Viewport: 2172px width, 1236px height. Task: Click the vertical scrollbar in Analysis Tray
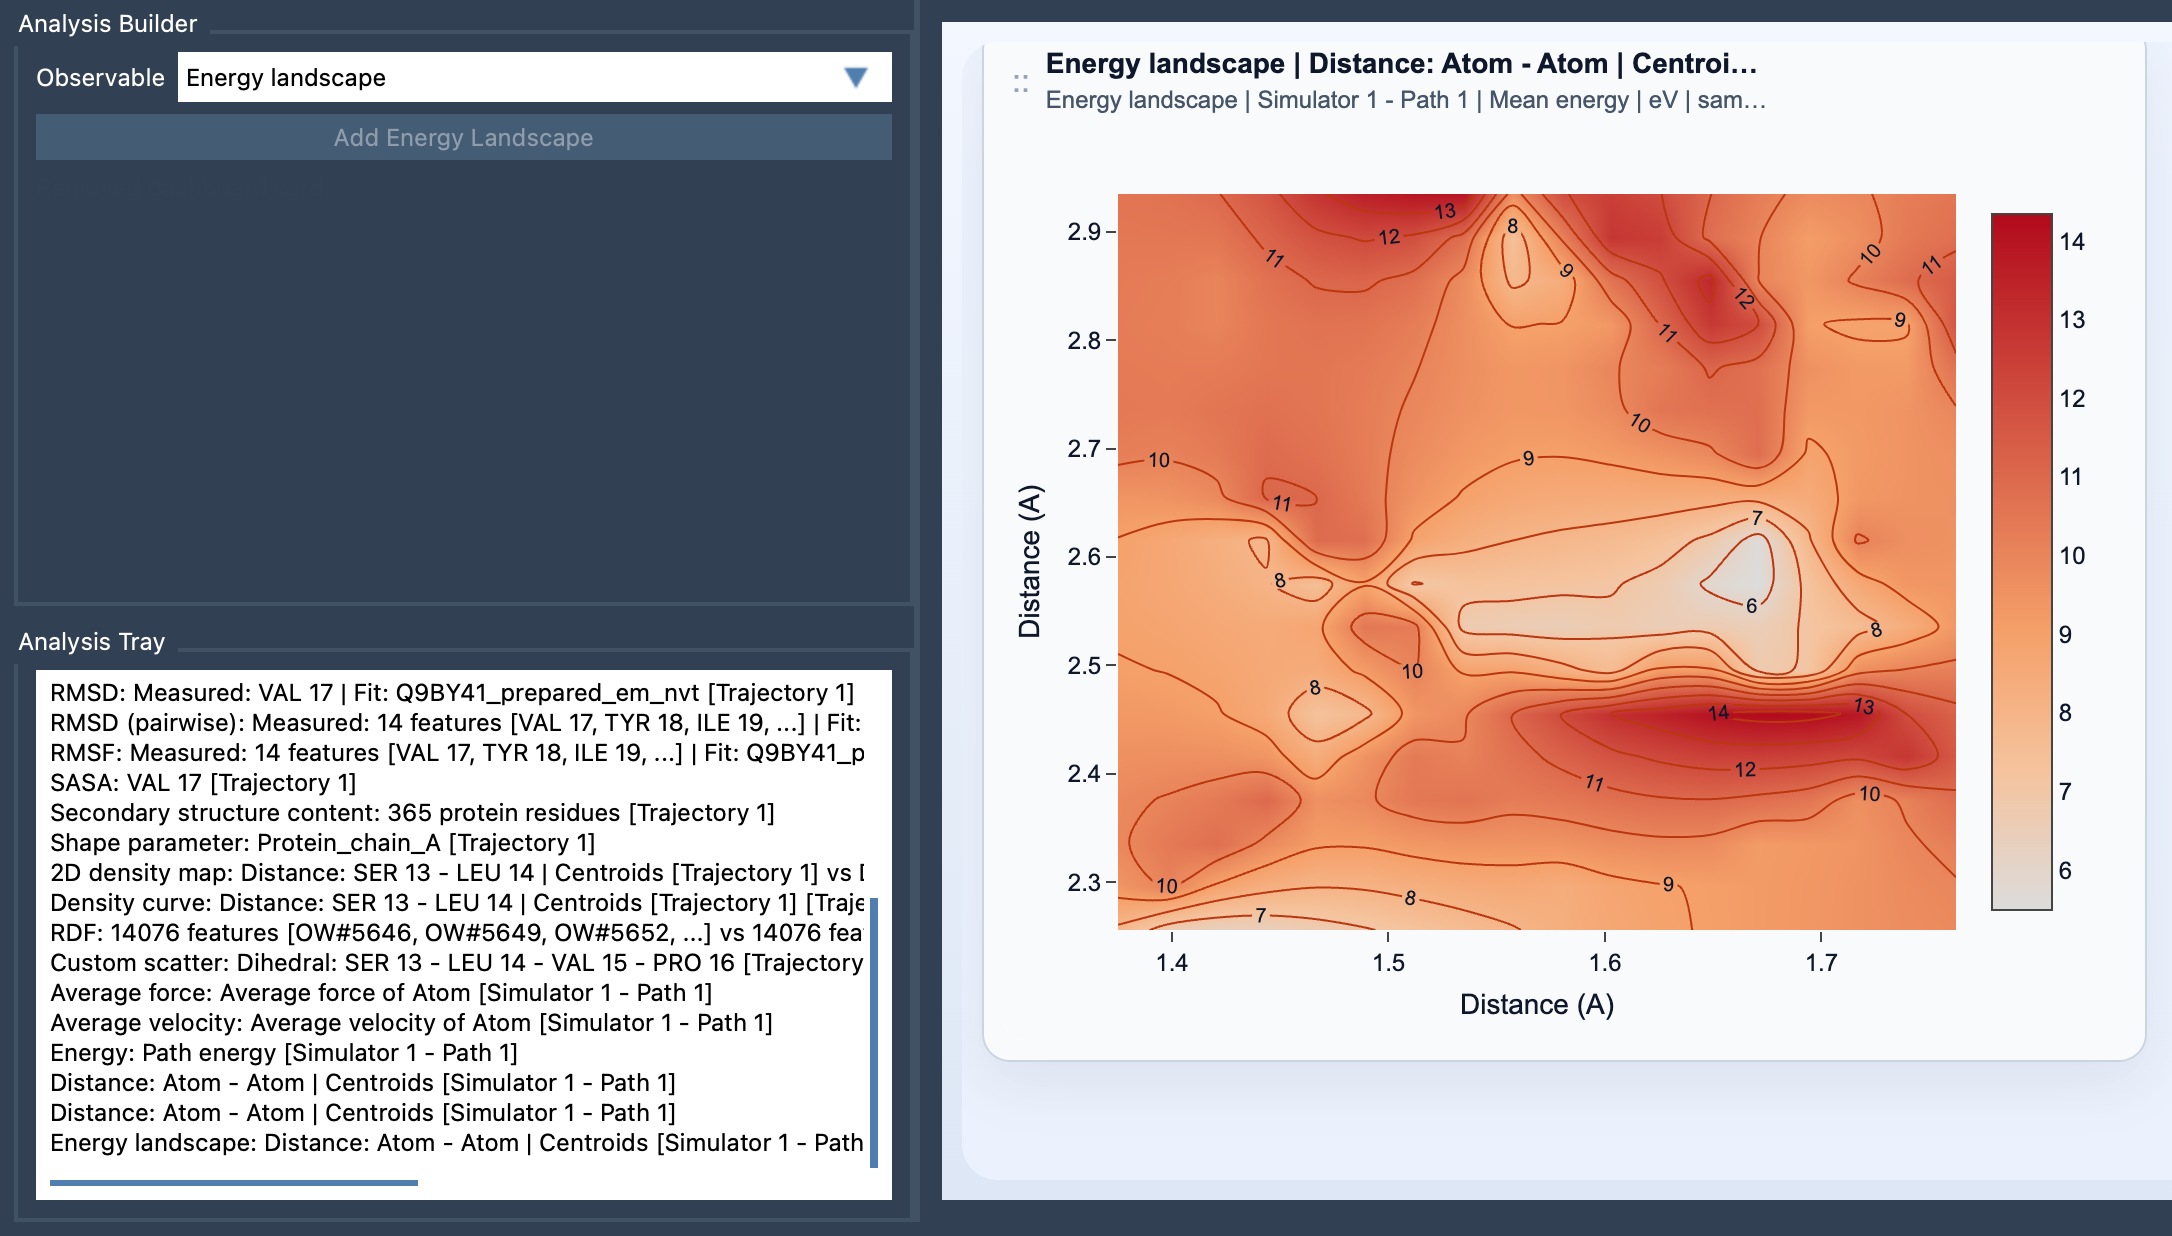coord(872,1020)
